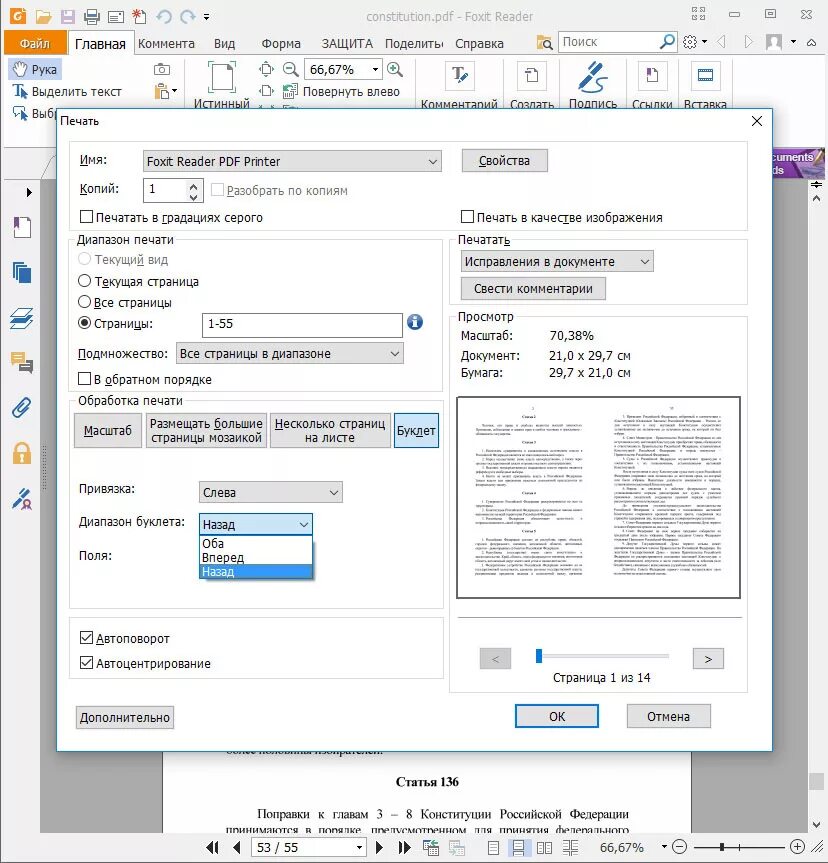Open the page number dropdown in status bar
828x863 pixels.
tap(358, 848)
